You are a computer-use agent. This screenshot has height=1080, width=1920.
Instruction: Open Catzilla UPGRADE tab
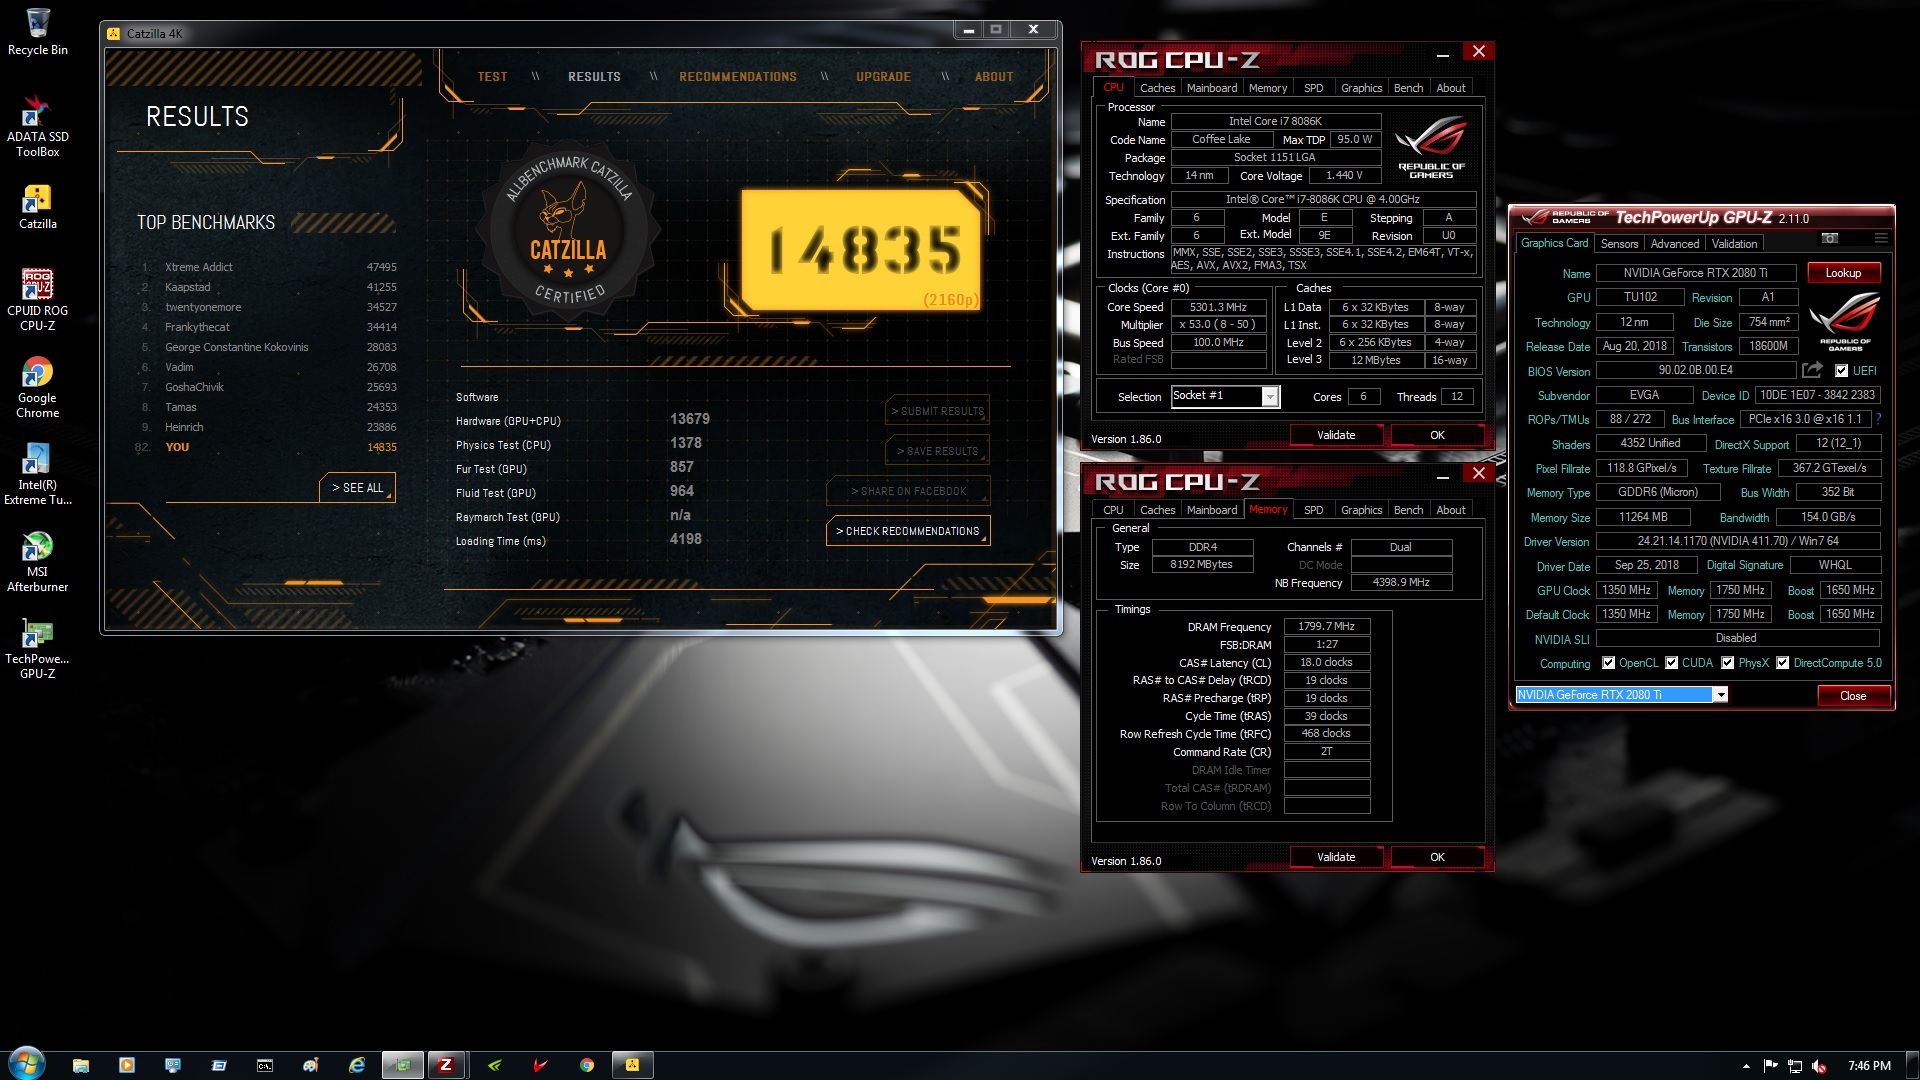883,77
